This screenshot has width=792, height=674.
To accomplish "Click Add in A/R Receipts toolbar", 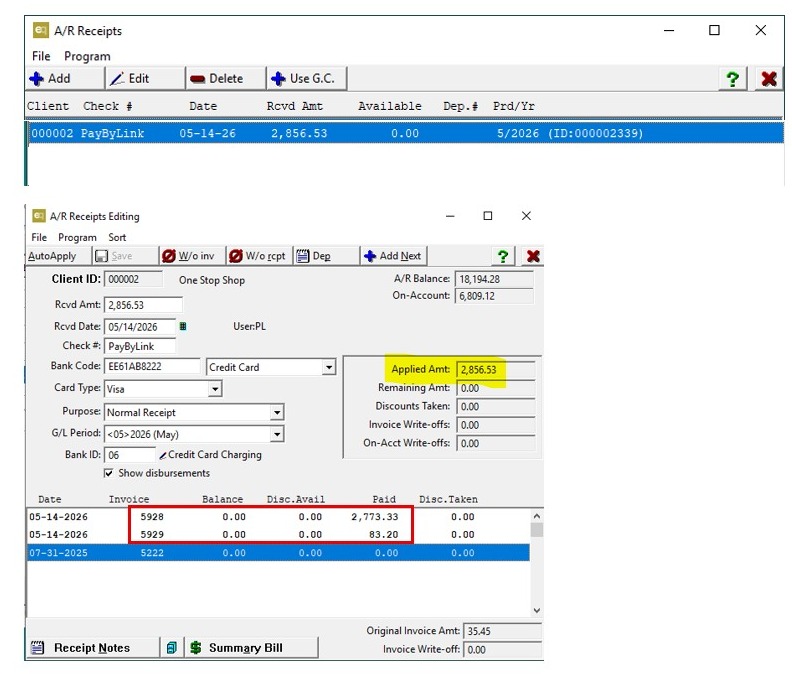I will click(x=65, y=79).
